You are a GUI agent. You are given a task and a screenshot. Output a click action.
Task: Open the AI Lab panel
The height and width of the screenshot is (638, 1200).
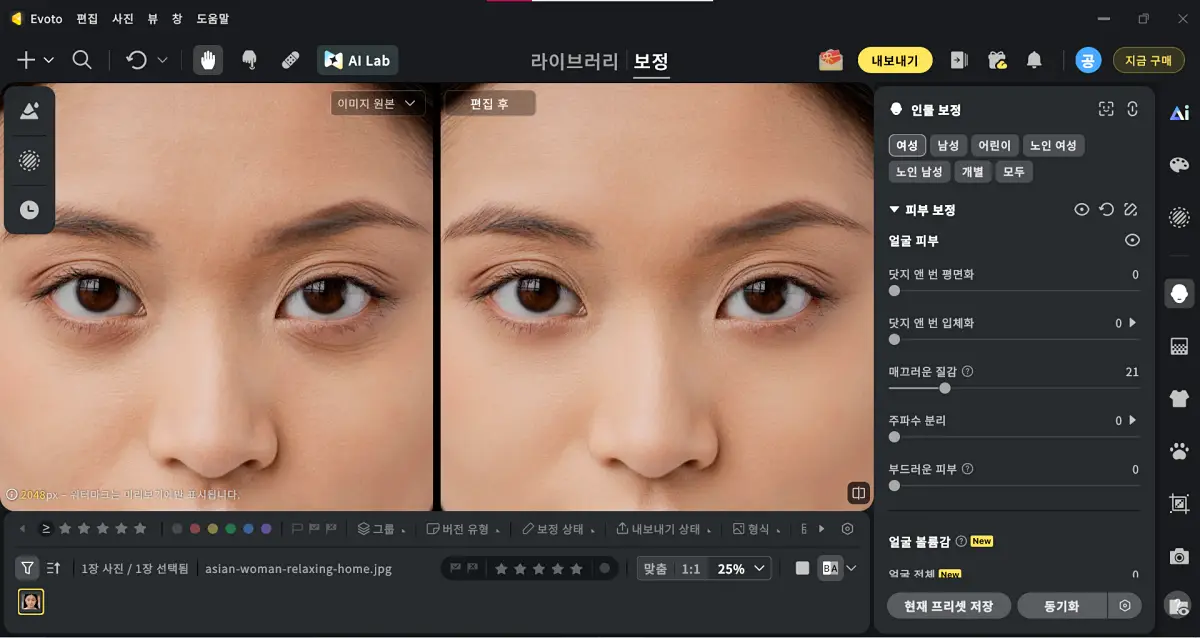(358, 60)
